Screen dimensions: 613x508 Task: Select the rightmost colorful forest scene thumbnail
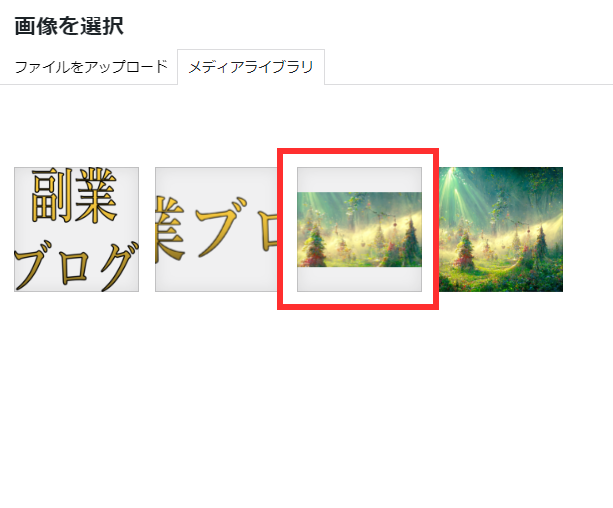tap(501, 230)
